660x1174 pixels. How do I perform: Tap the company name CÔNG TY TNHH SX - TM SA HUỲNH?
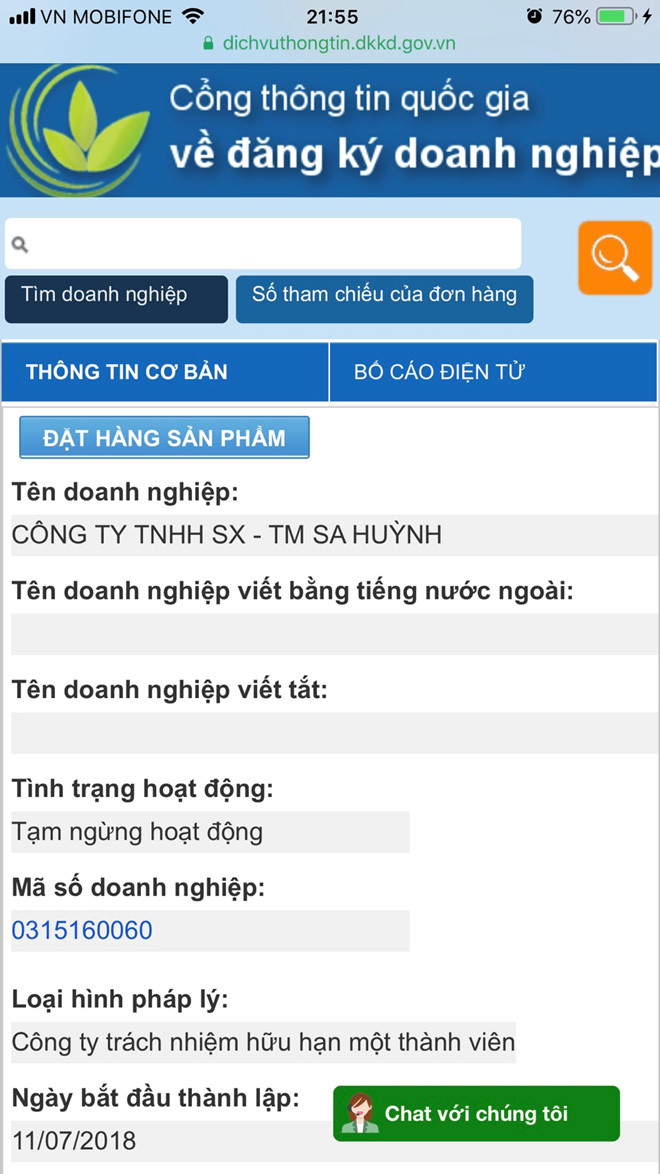[226, 535]
